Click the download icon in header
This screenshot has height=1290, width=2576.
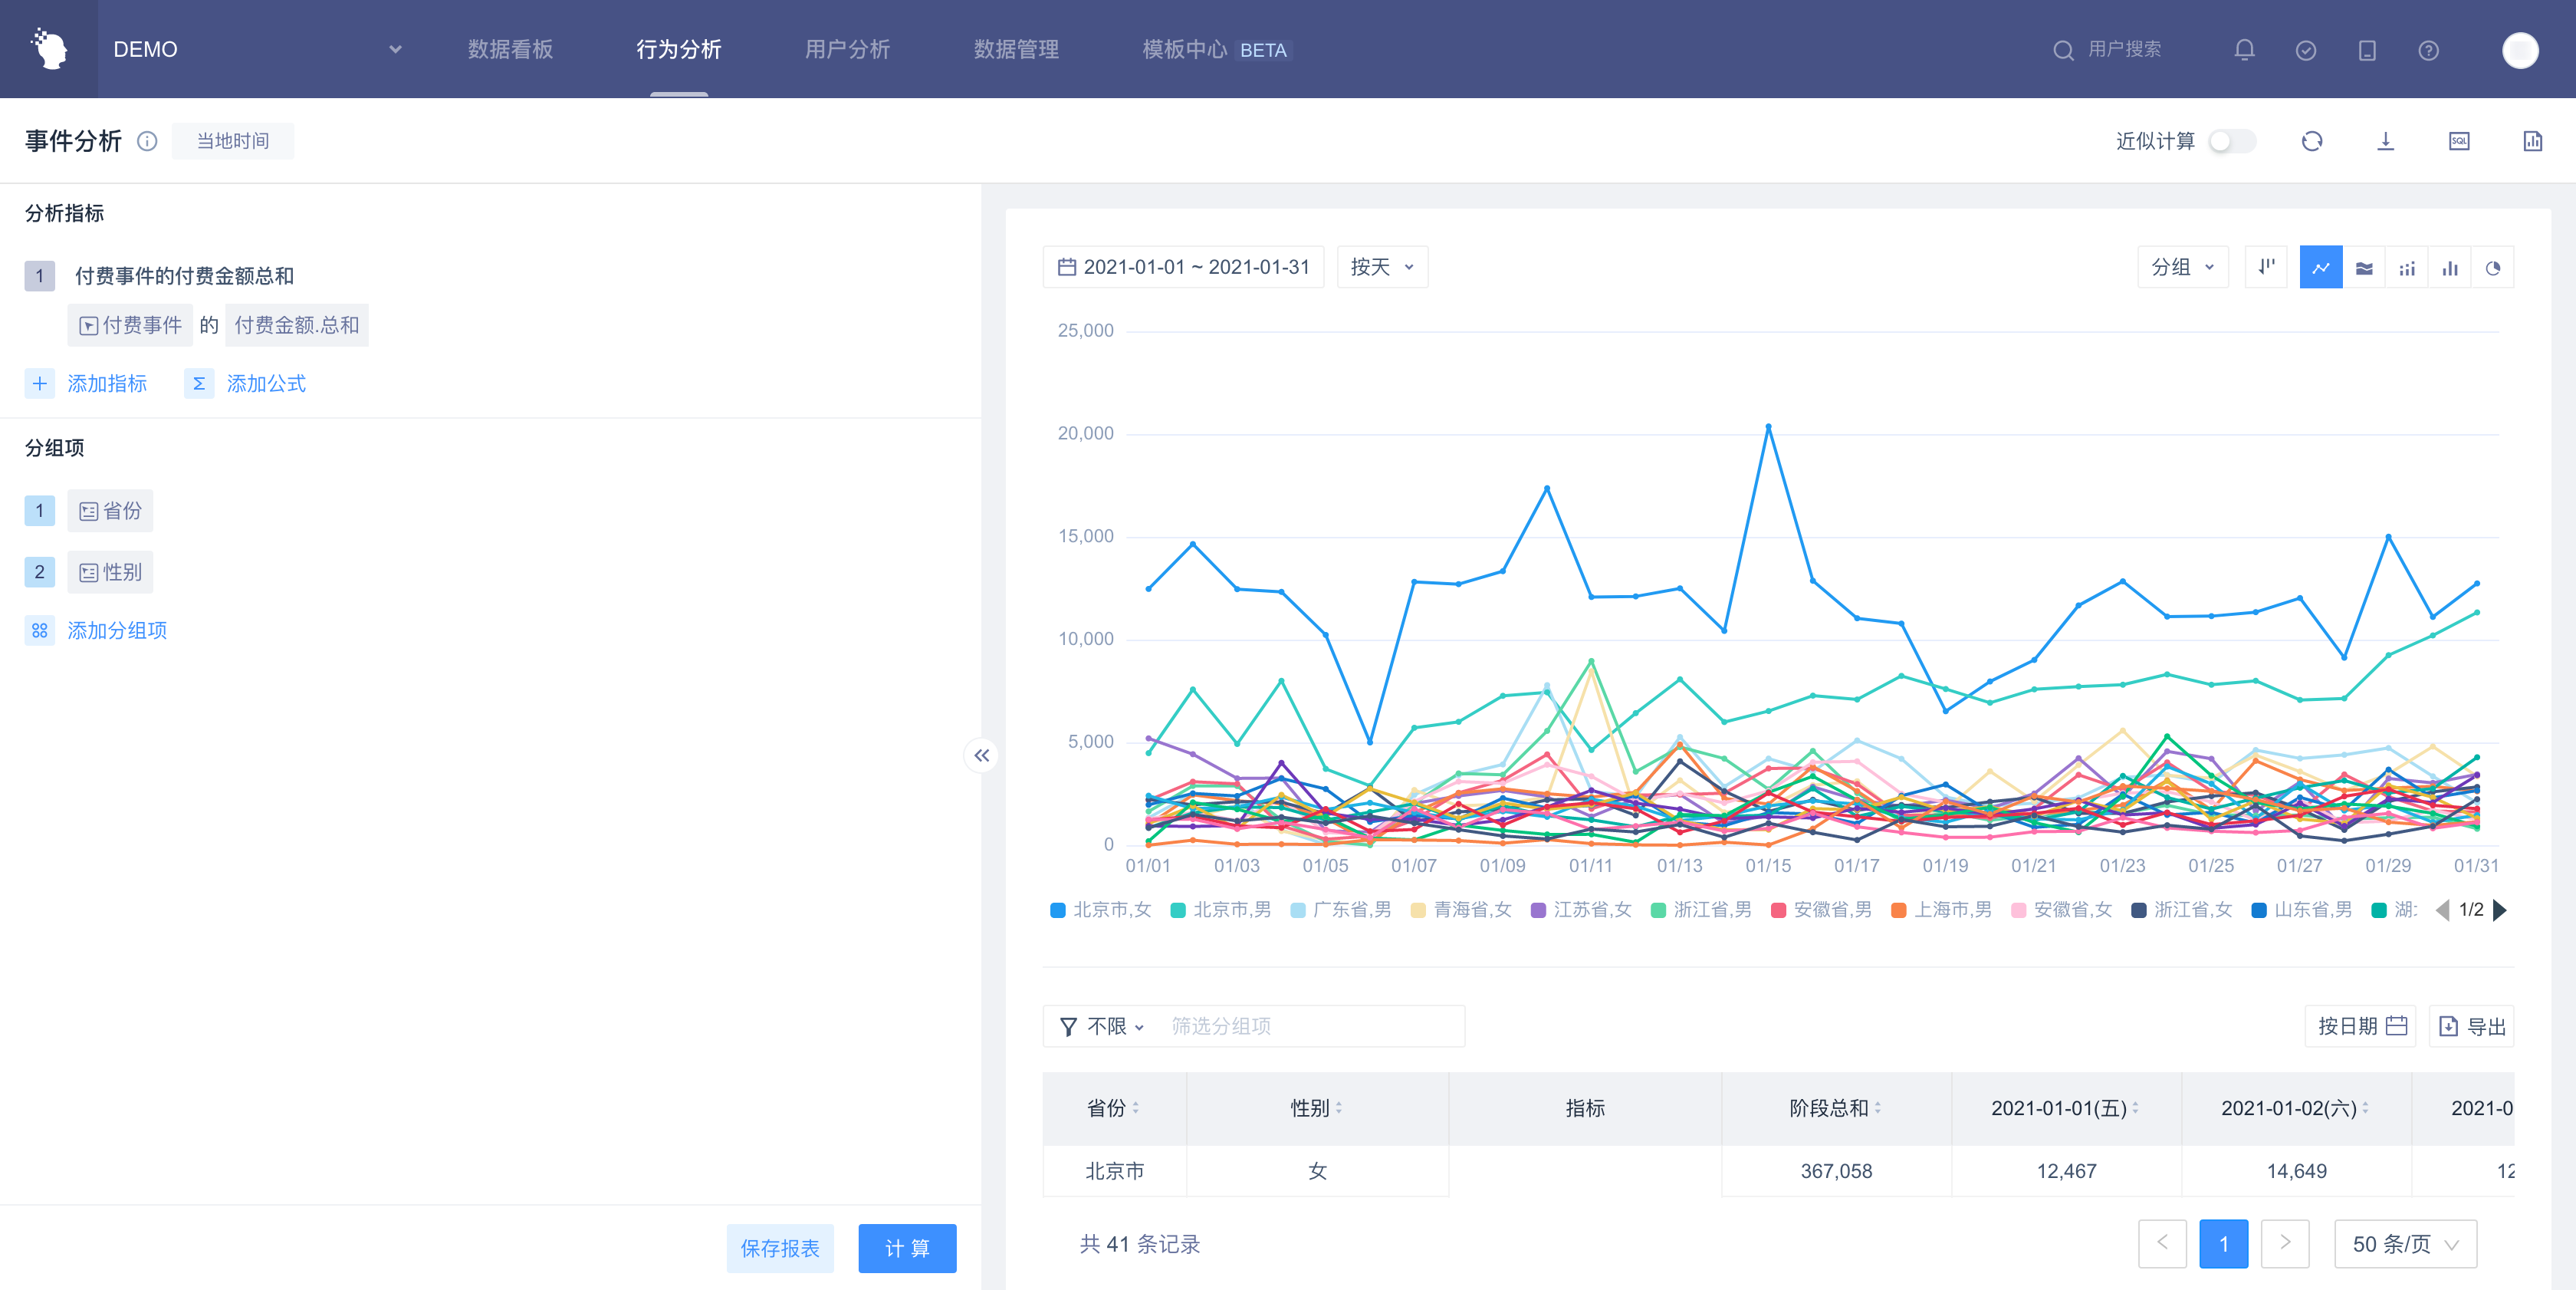click(2385, 141)
